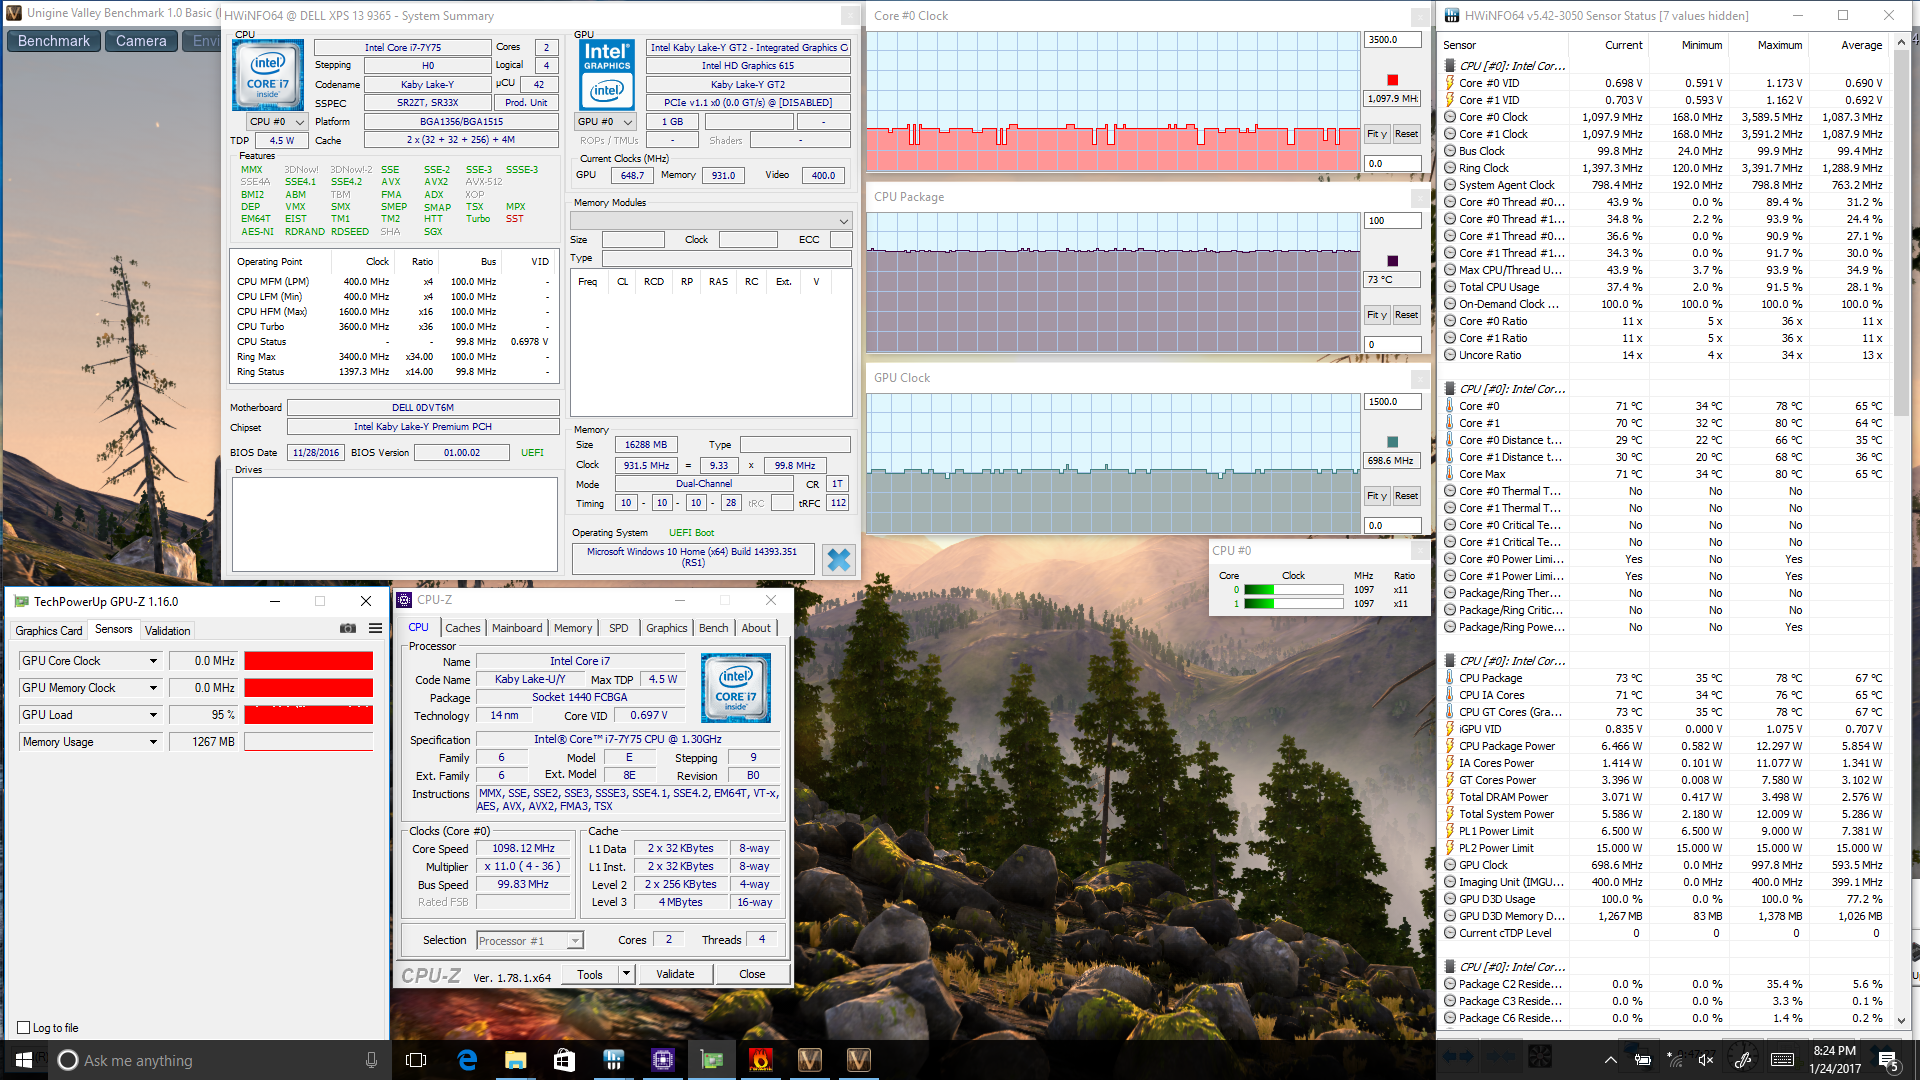
Task: Click the HWiNFO sensor list scroll-down arrow
Action: (1902, 1021)
